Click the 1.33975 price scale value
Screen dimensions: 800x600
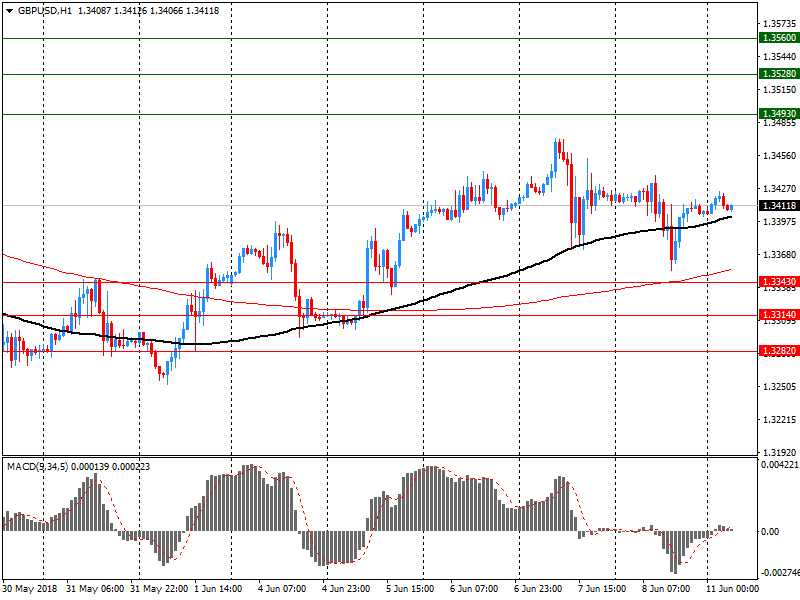click(x=779, y=221)
